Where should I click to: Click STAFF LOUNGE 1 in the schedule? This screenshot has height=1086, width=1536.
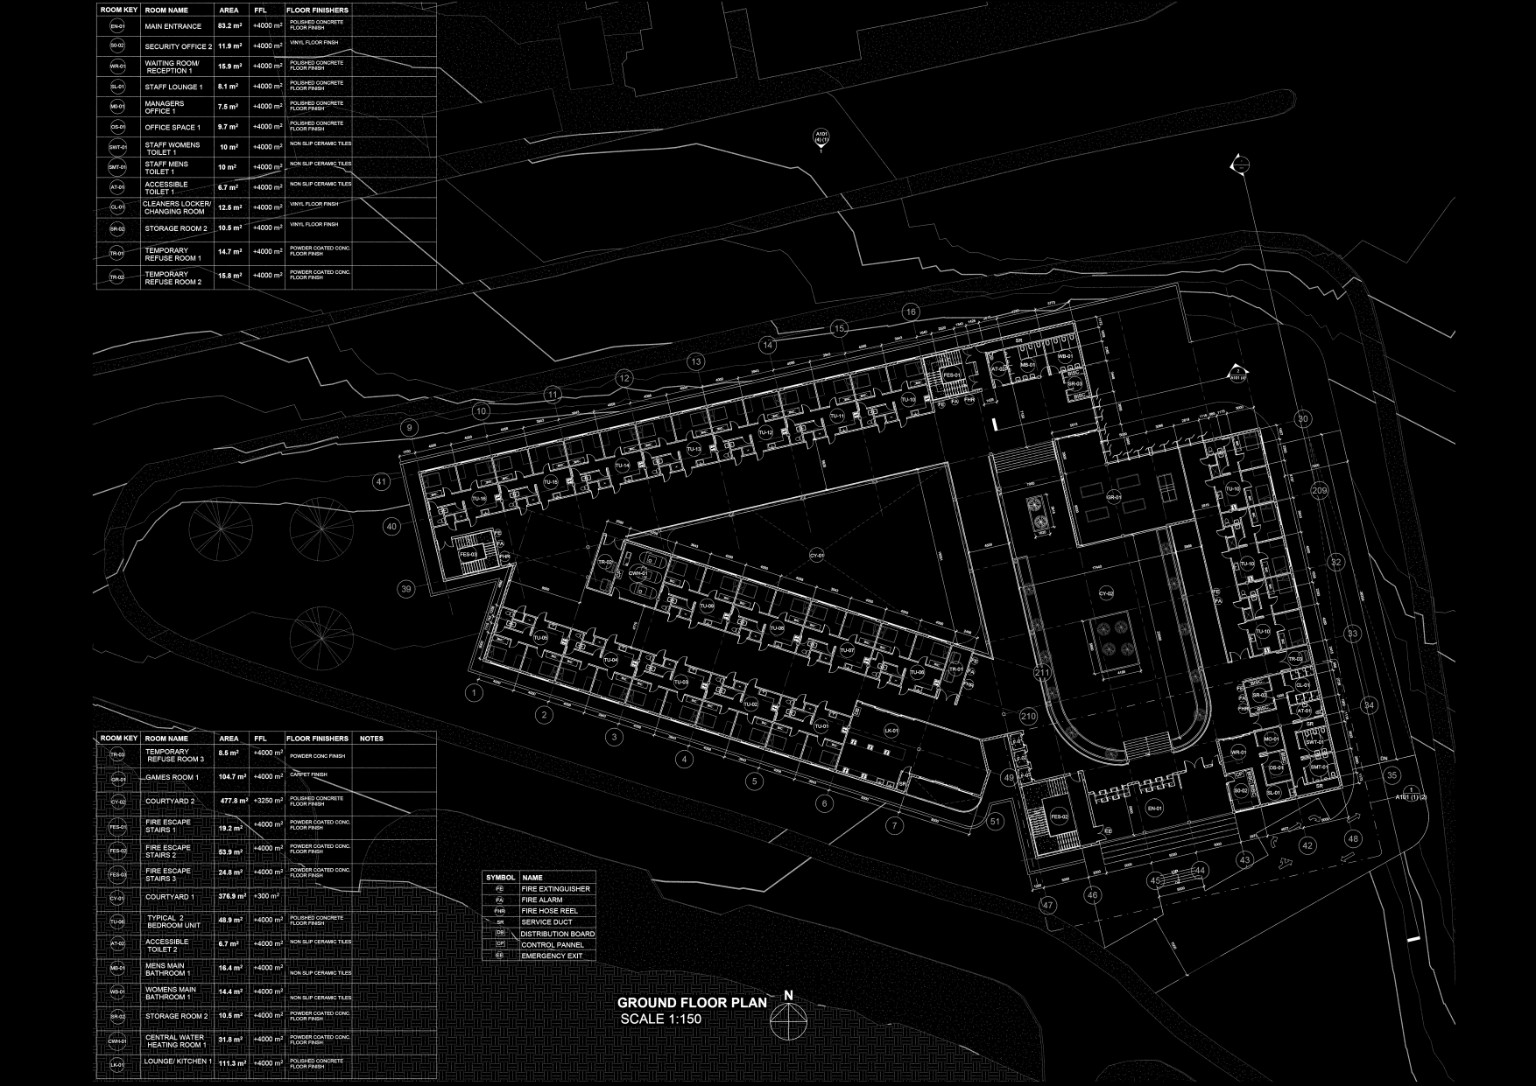[173, 87]
